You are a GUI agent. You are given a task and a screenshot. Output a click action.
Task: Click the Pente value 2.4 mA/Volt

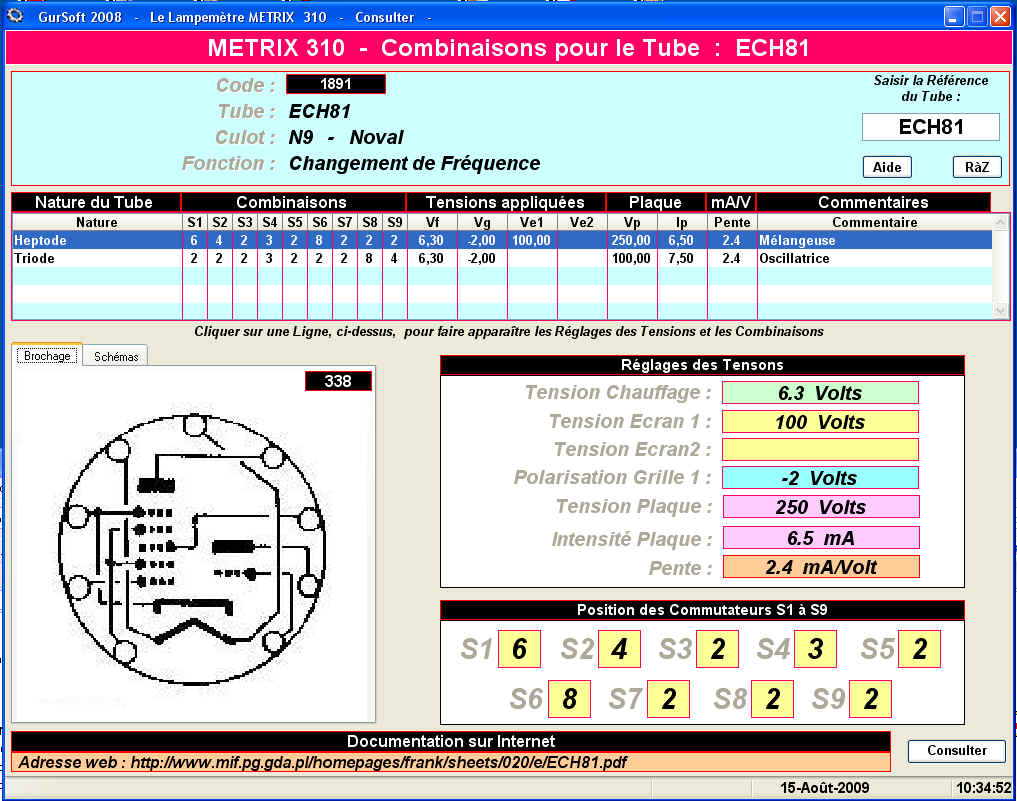point(820,567)
